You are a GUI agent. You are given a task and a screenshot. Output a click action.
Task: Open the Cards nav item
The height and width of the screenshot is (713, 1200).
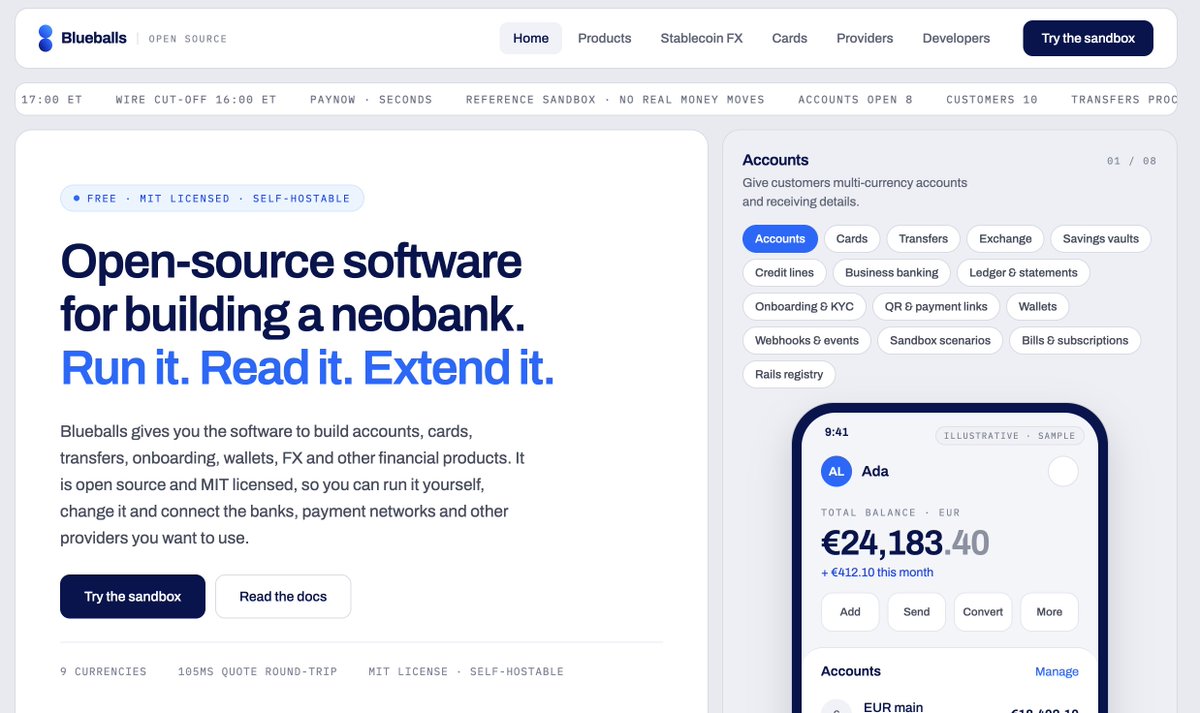(790, 39)
